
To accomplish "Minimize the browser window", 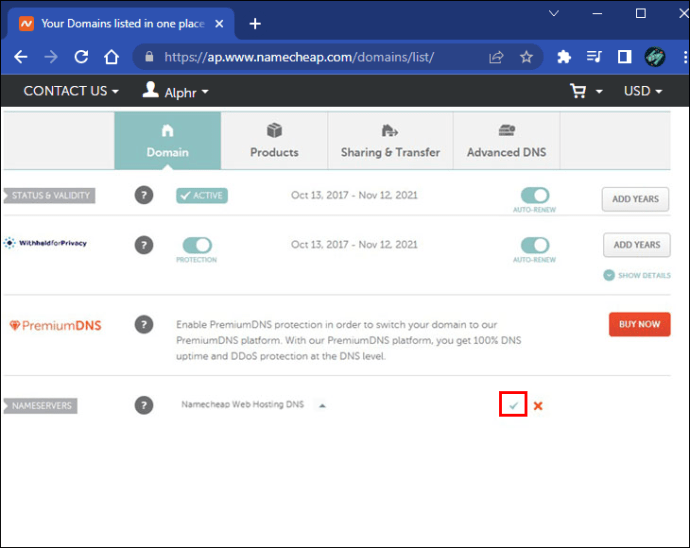I will click(597, 14).
